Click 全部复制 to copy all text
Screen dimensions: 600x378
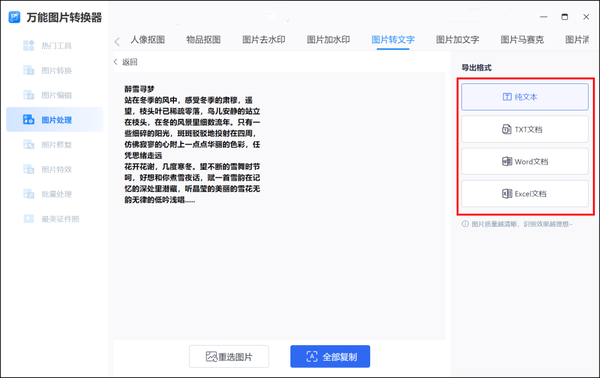coord(330,357)
